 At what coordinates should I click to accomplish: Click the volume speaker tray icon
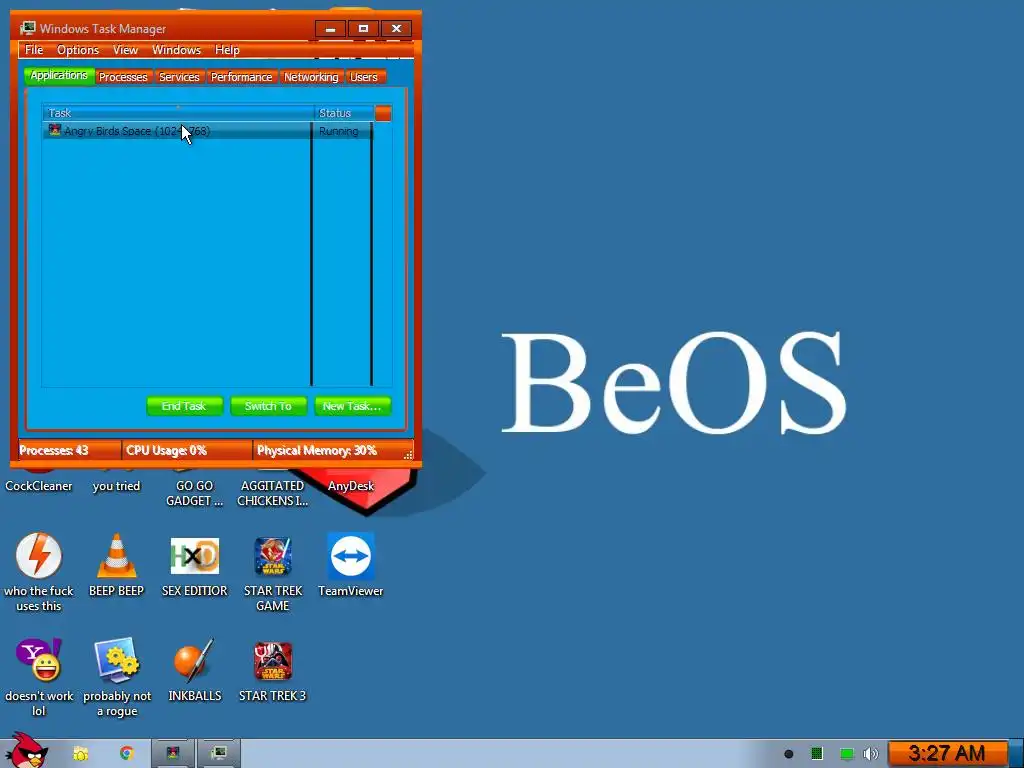(x=871, y=754)
